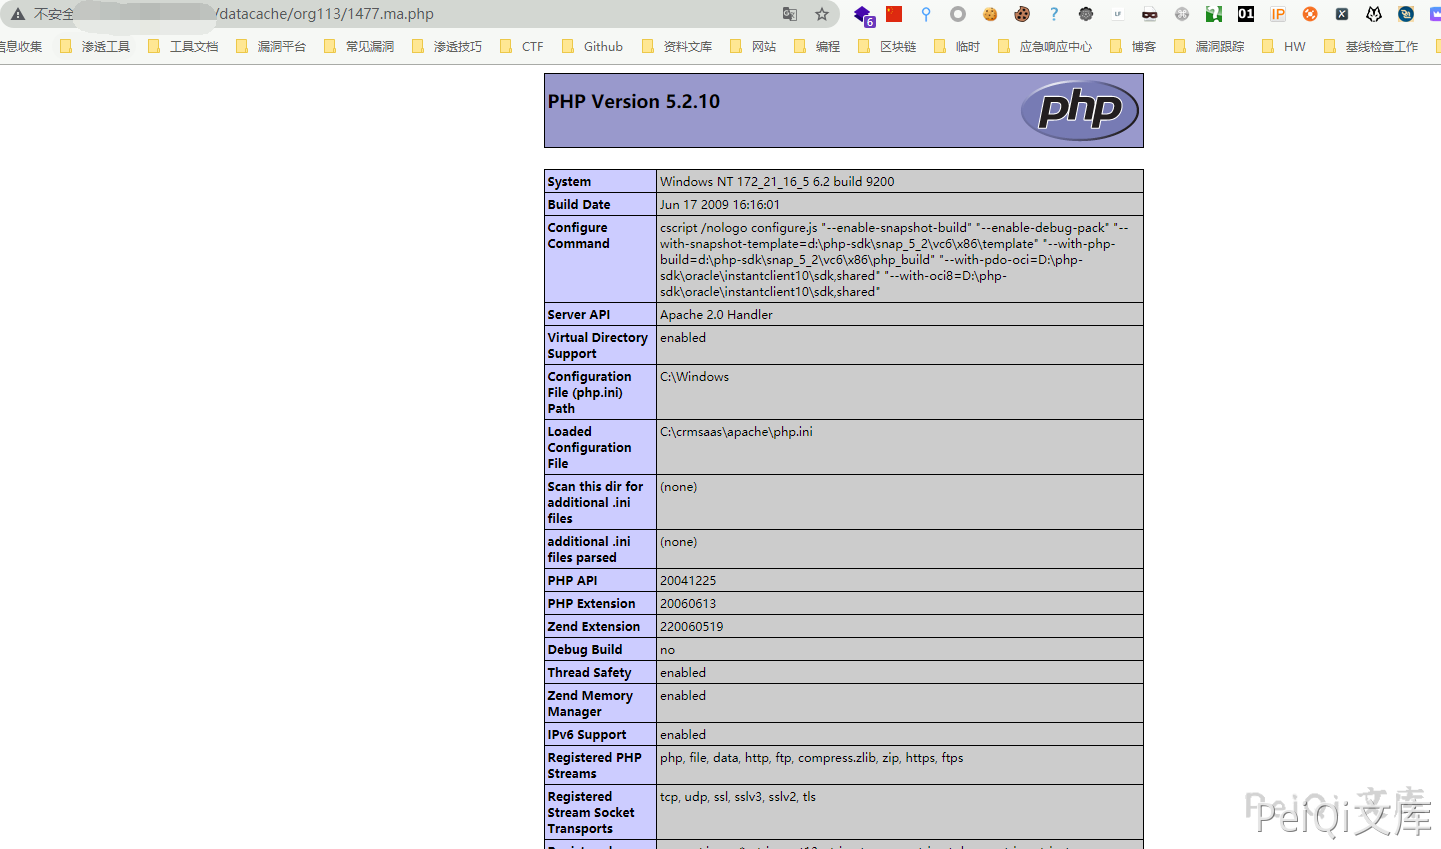Image resolution: width=1441 pixels, height=849 pixels.
Task: Click the 'PHP API' value 20041225
Action: 688,580
